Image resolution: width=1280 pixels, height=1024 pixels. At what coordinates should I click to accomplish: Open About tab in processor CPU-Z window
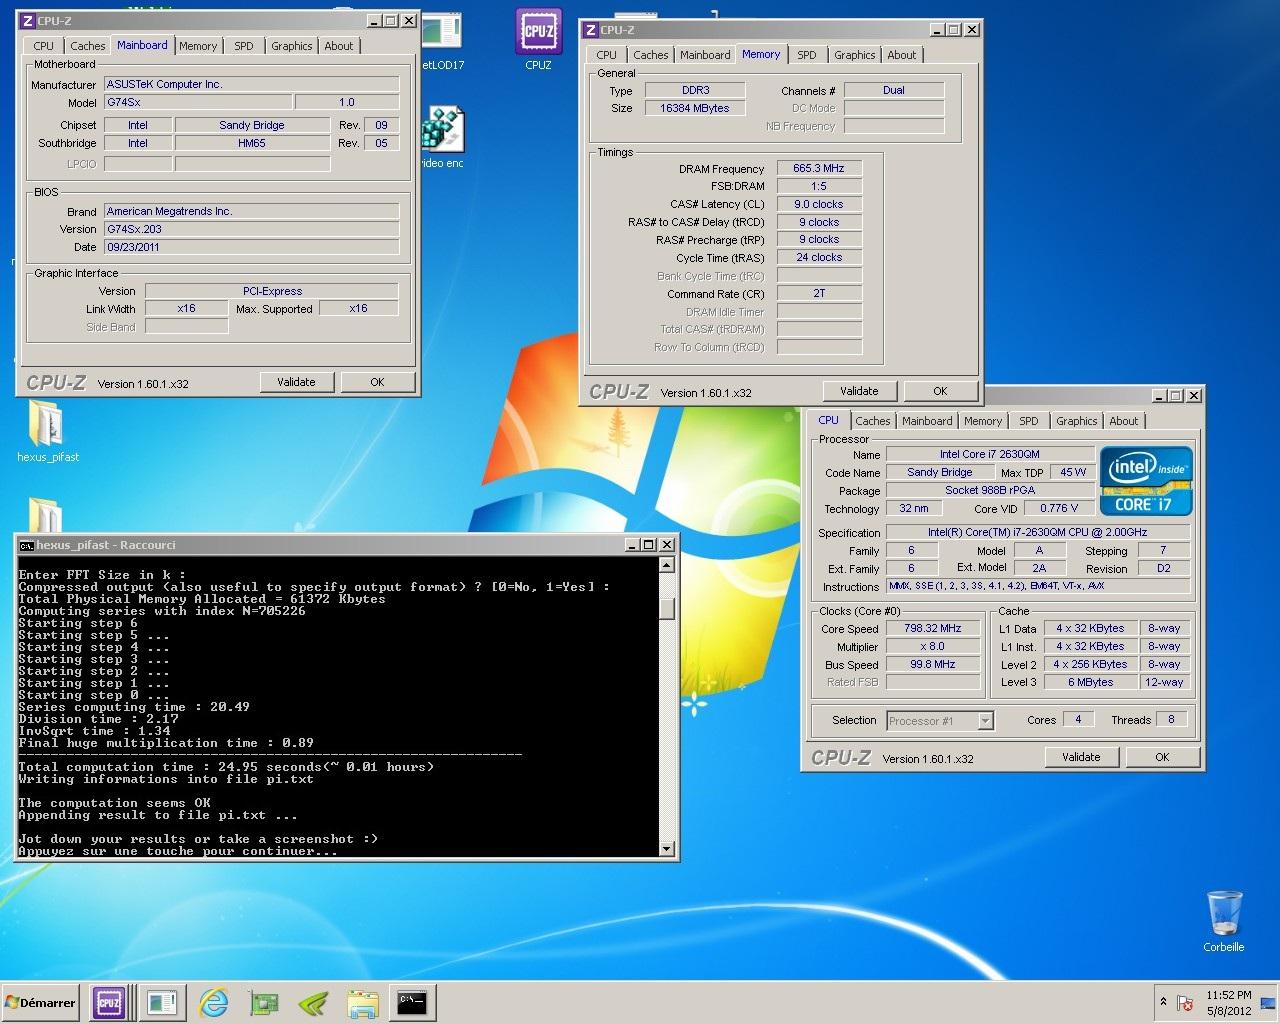(1123, 421)
